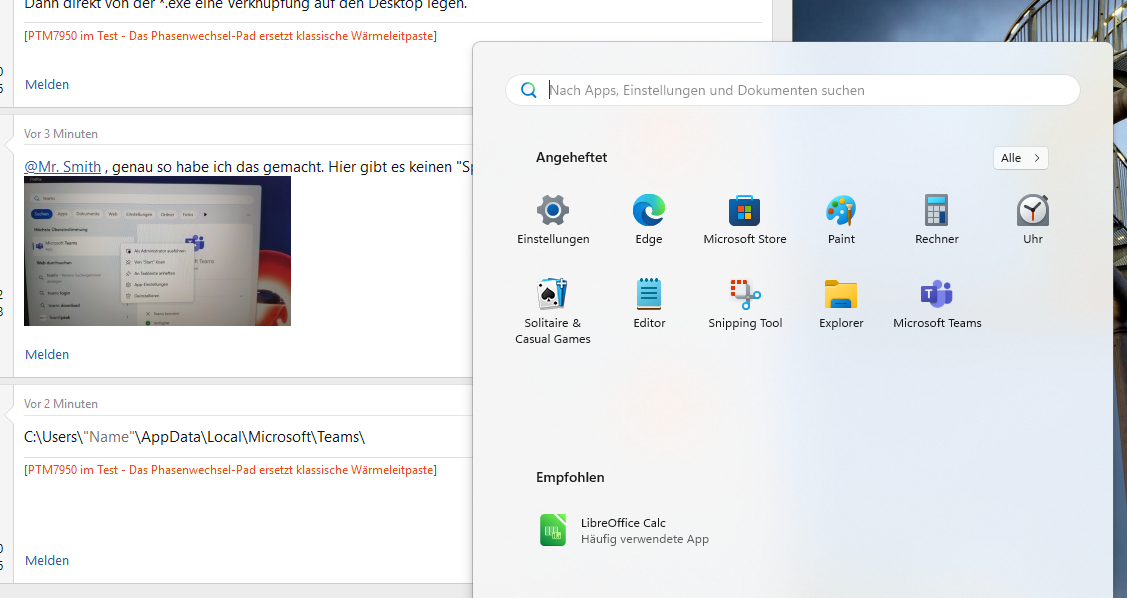
Task: Open Einstellungen from pinned apps
Action: (x=553, y=220)
